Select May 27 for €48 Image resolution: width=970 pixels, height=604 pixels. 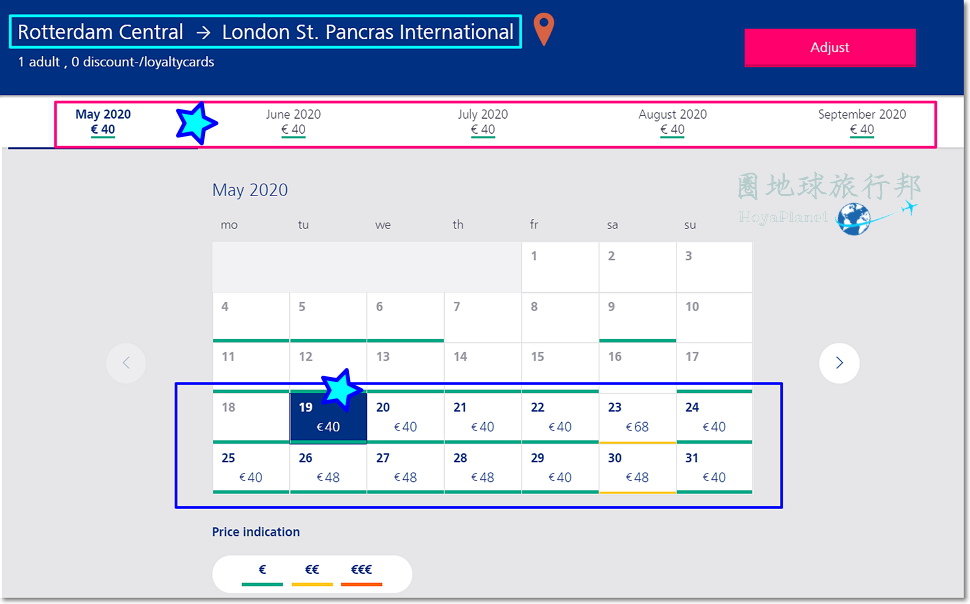405,469
